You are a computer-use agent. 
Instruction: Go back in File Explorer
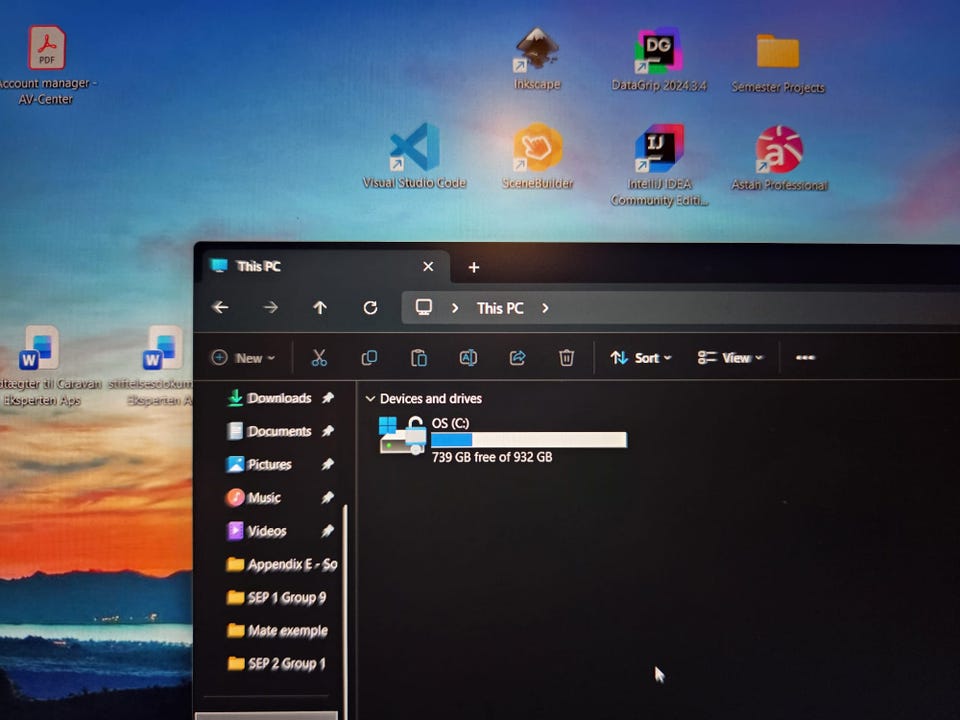coord(220,307)
